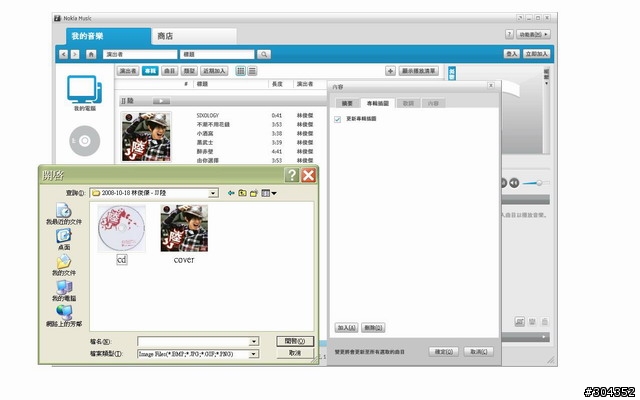640x400 pixels.
Task: Toggle the 更新專輯插圖 checkbox
Action: point(338,119)
